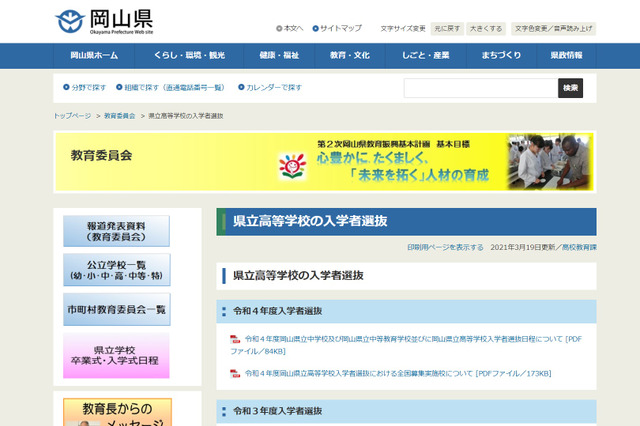This screenshot has height=426, width=640.
Task: Open 報道発表資料(教育委員会) sidebar button
Action: click(x=116, y=231)
